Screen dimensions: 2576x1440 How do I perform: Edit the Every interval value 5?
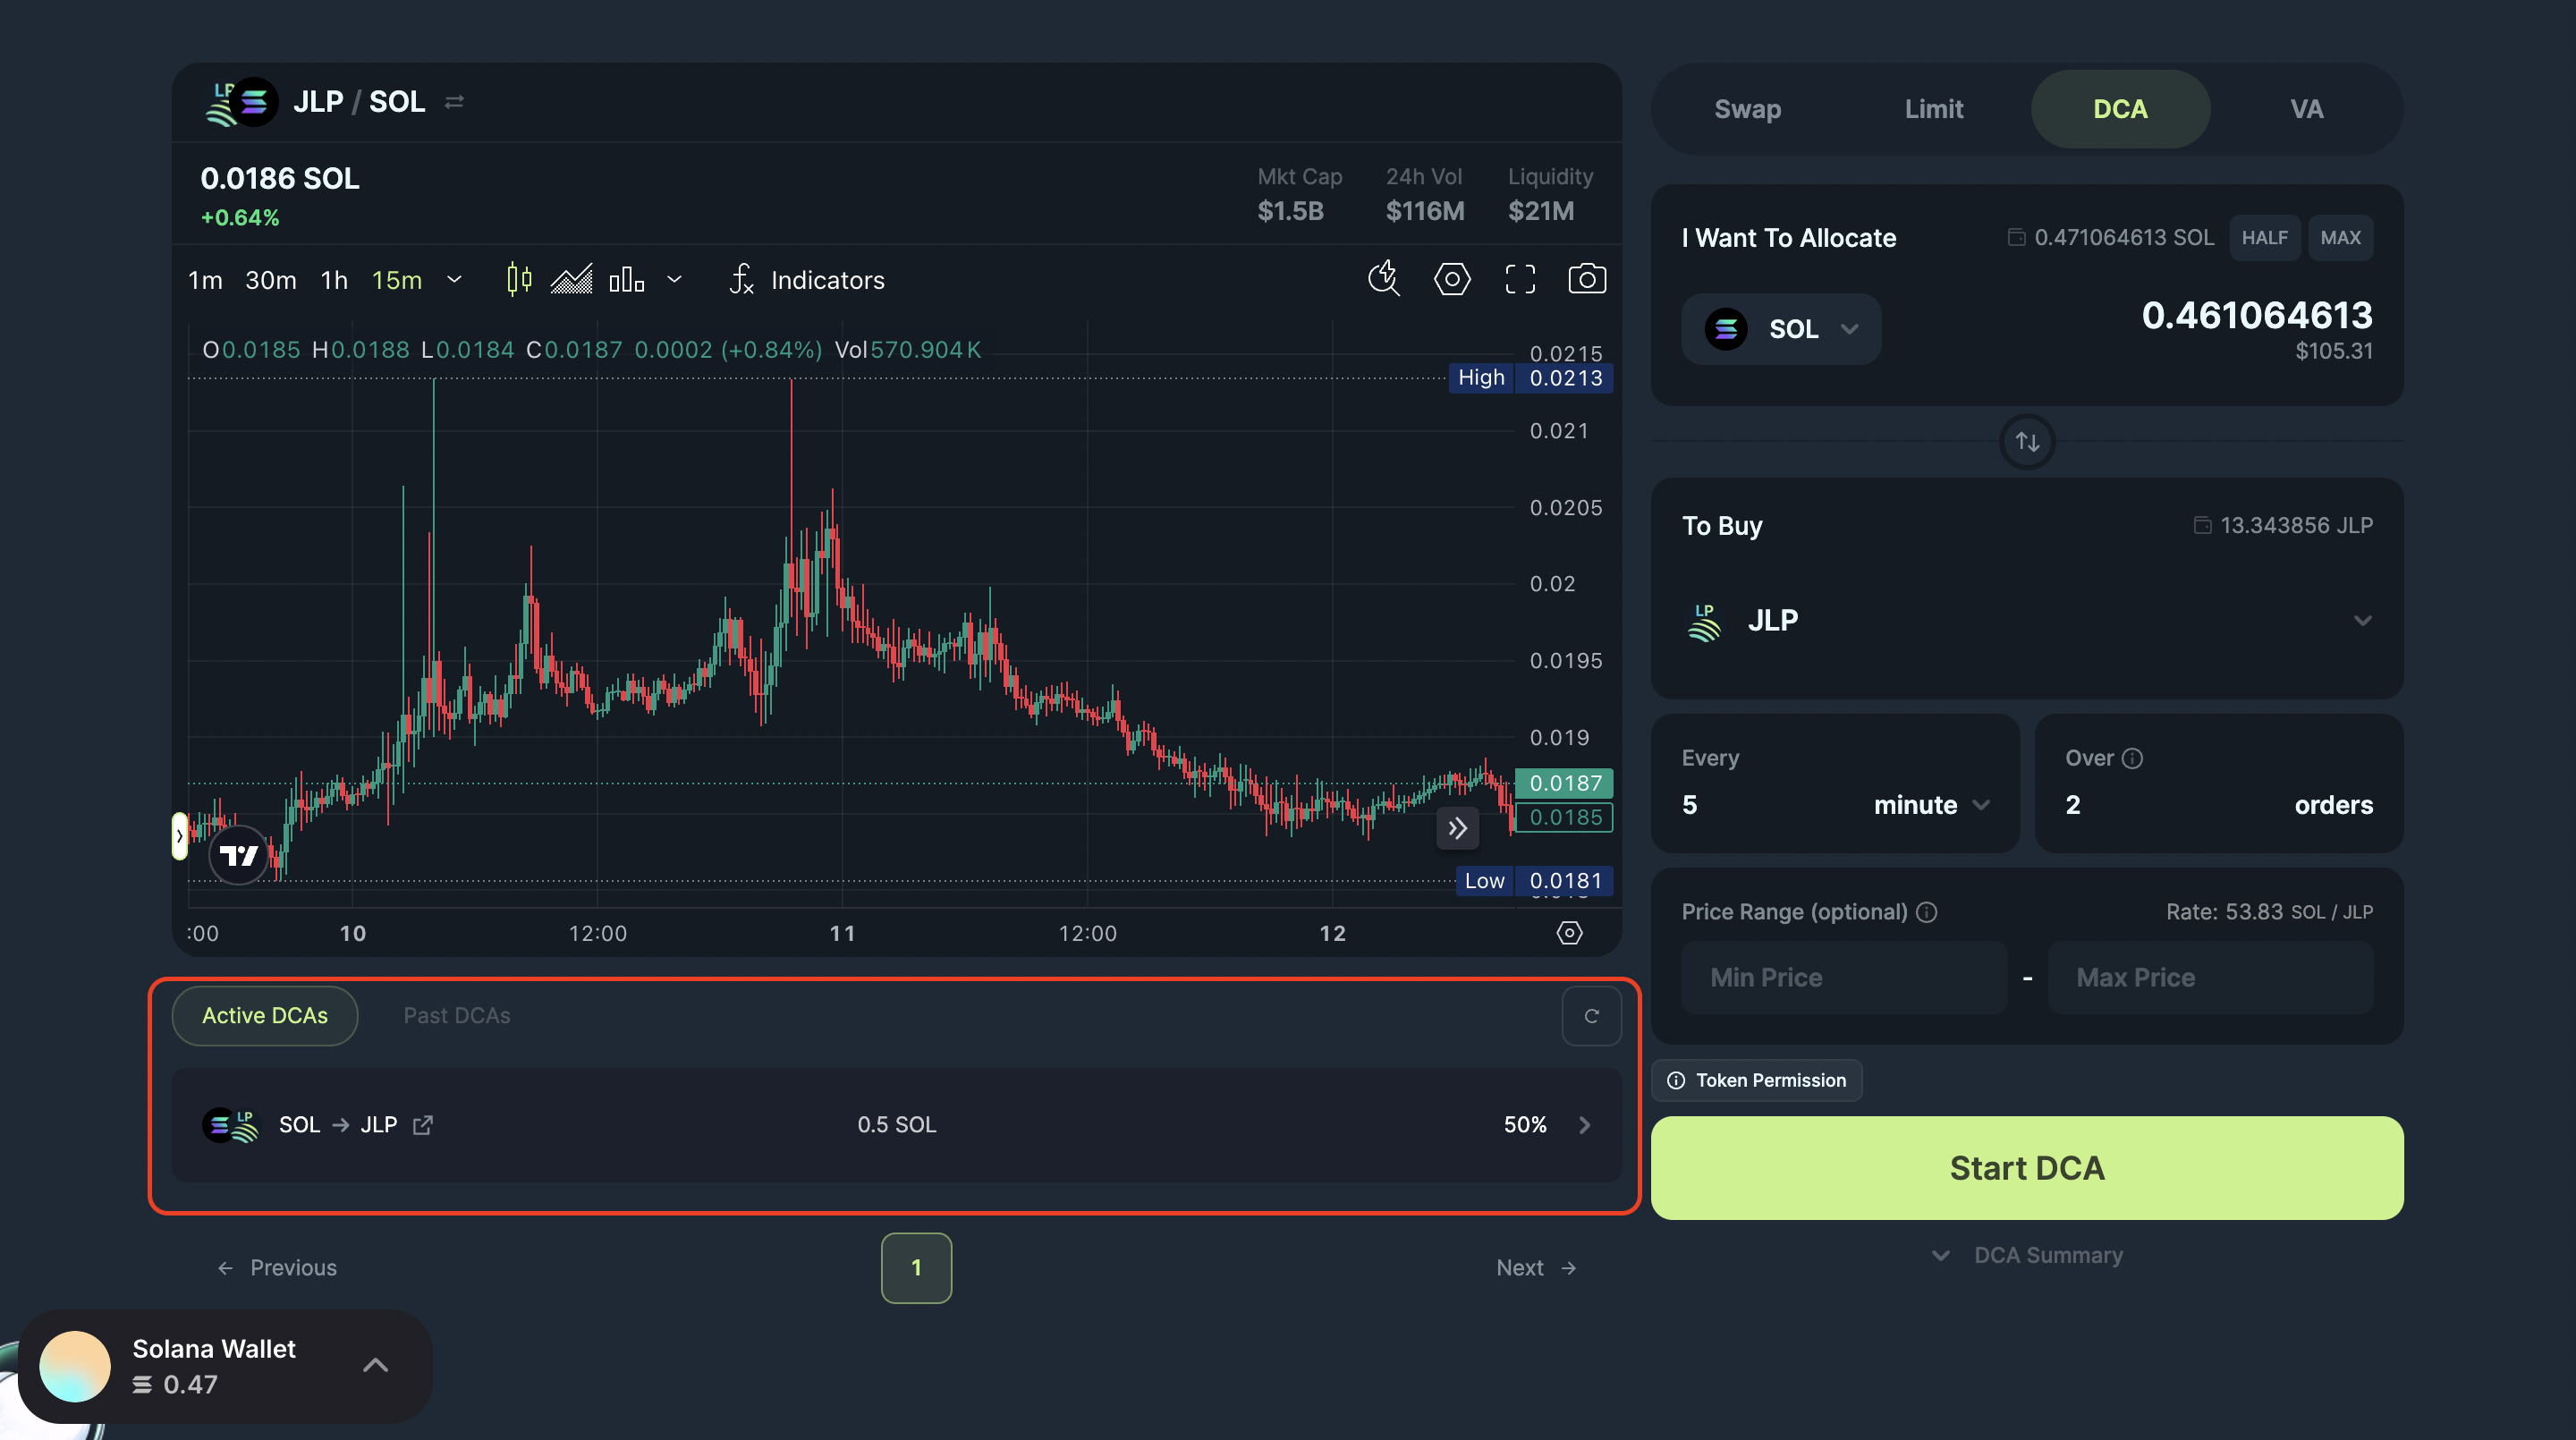tap(1690, 805)
